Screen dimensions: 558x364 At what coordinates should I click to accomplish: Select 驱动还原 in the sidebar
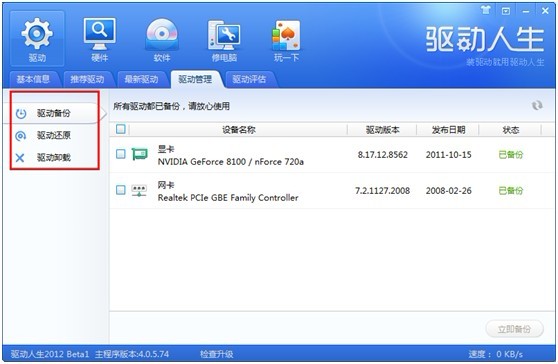pyautogui.click(x=53, y=136)
